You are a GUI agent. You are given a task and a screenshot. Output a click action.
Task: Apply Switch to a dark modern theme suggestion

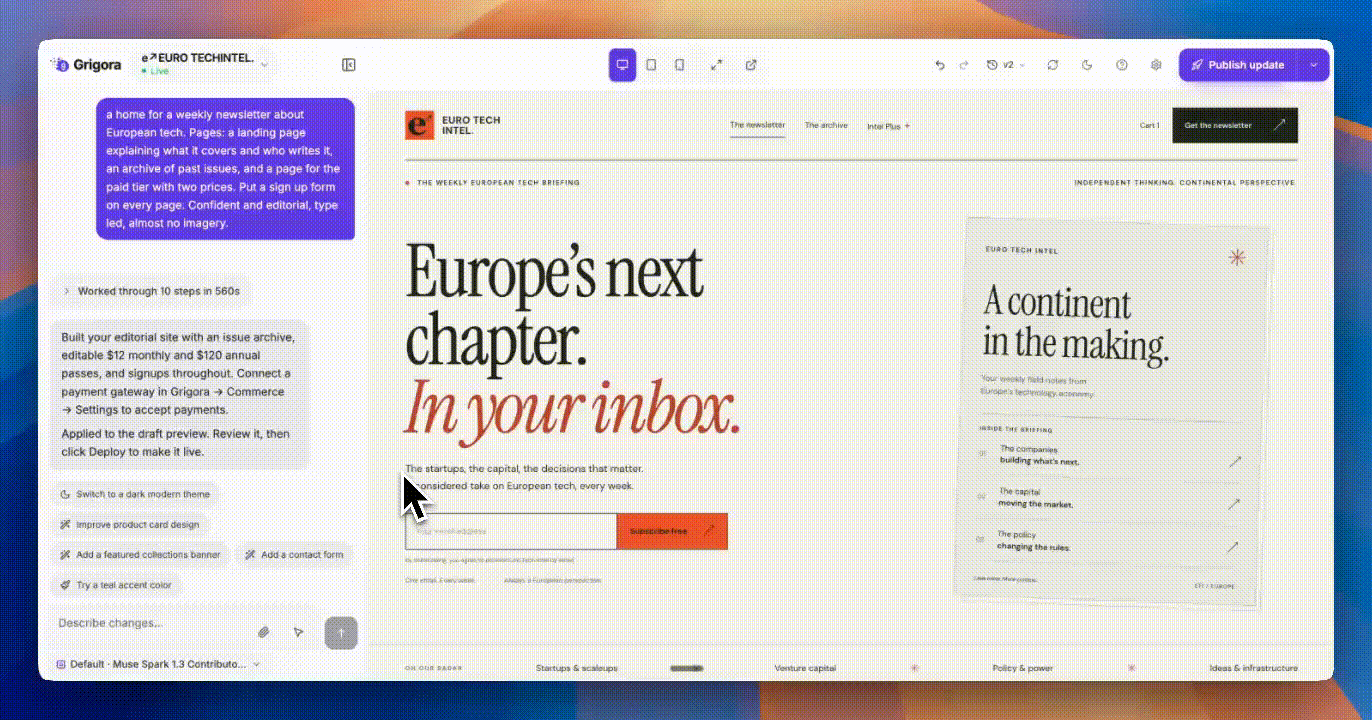click(x=136, y=494)
